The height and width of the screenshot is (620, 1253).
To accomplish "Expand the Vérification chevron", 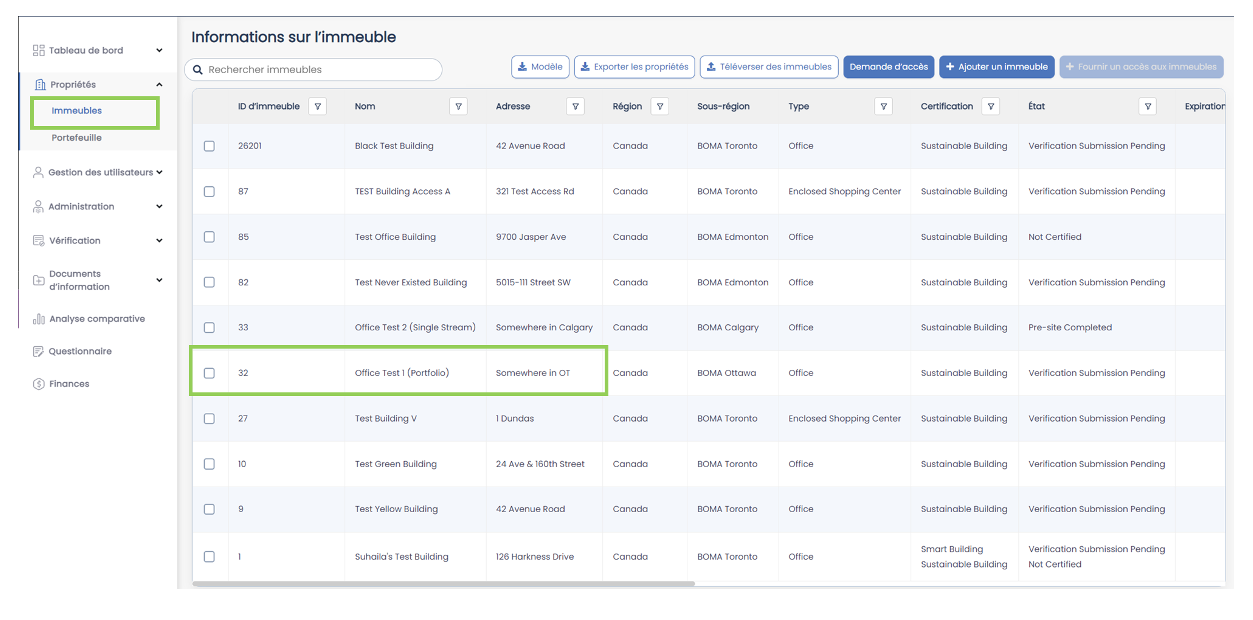I will (x=159, y=241).
